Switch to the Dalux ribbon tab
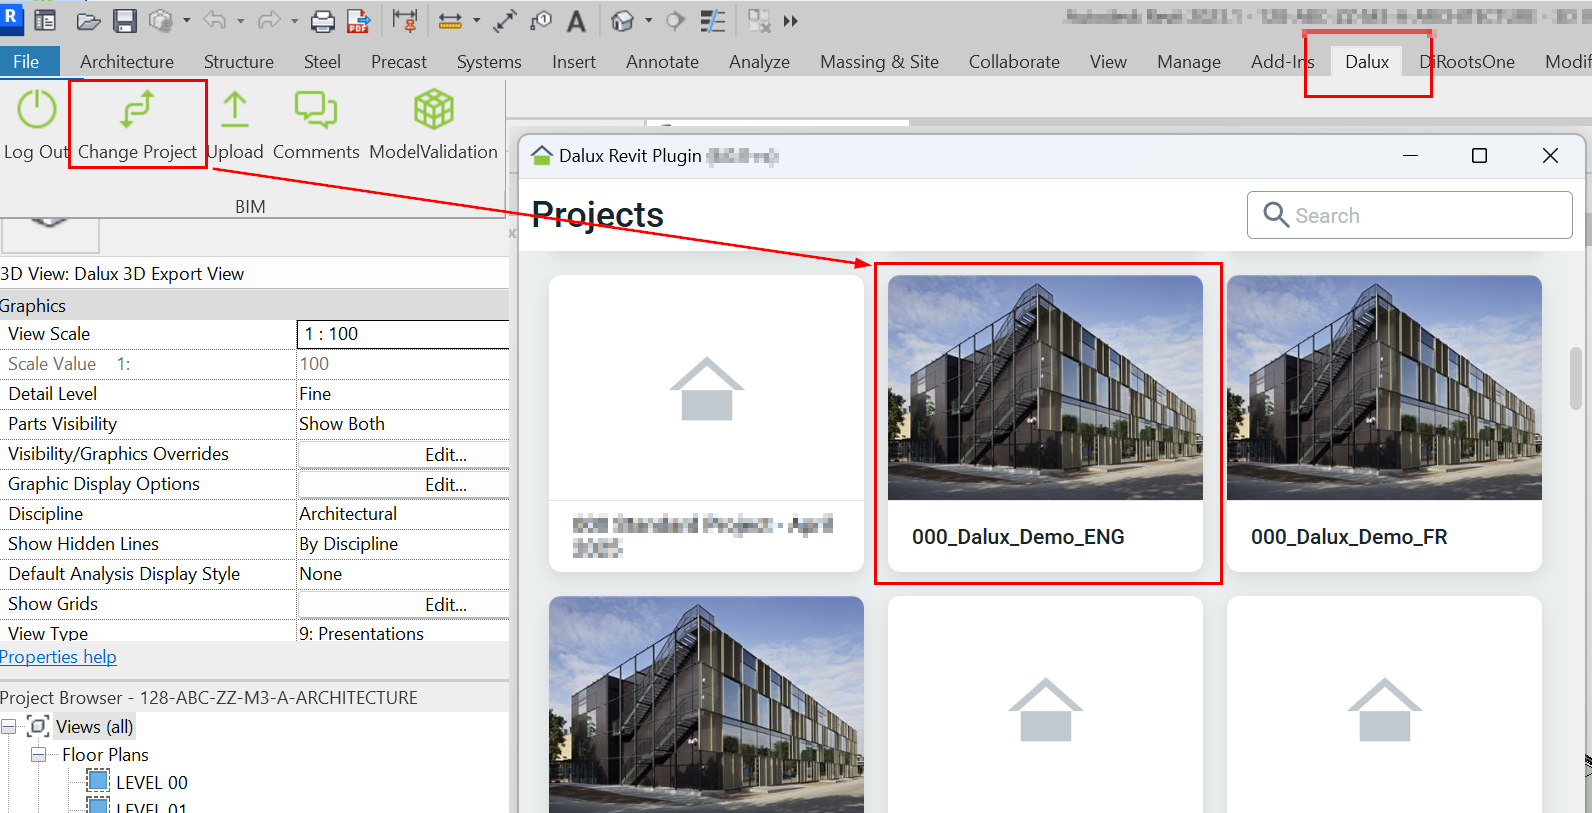 pos(1366,62)
